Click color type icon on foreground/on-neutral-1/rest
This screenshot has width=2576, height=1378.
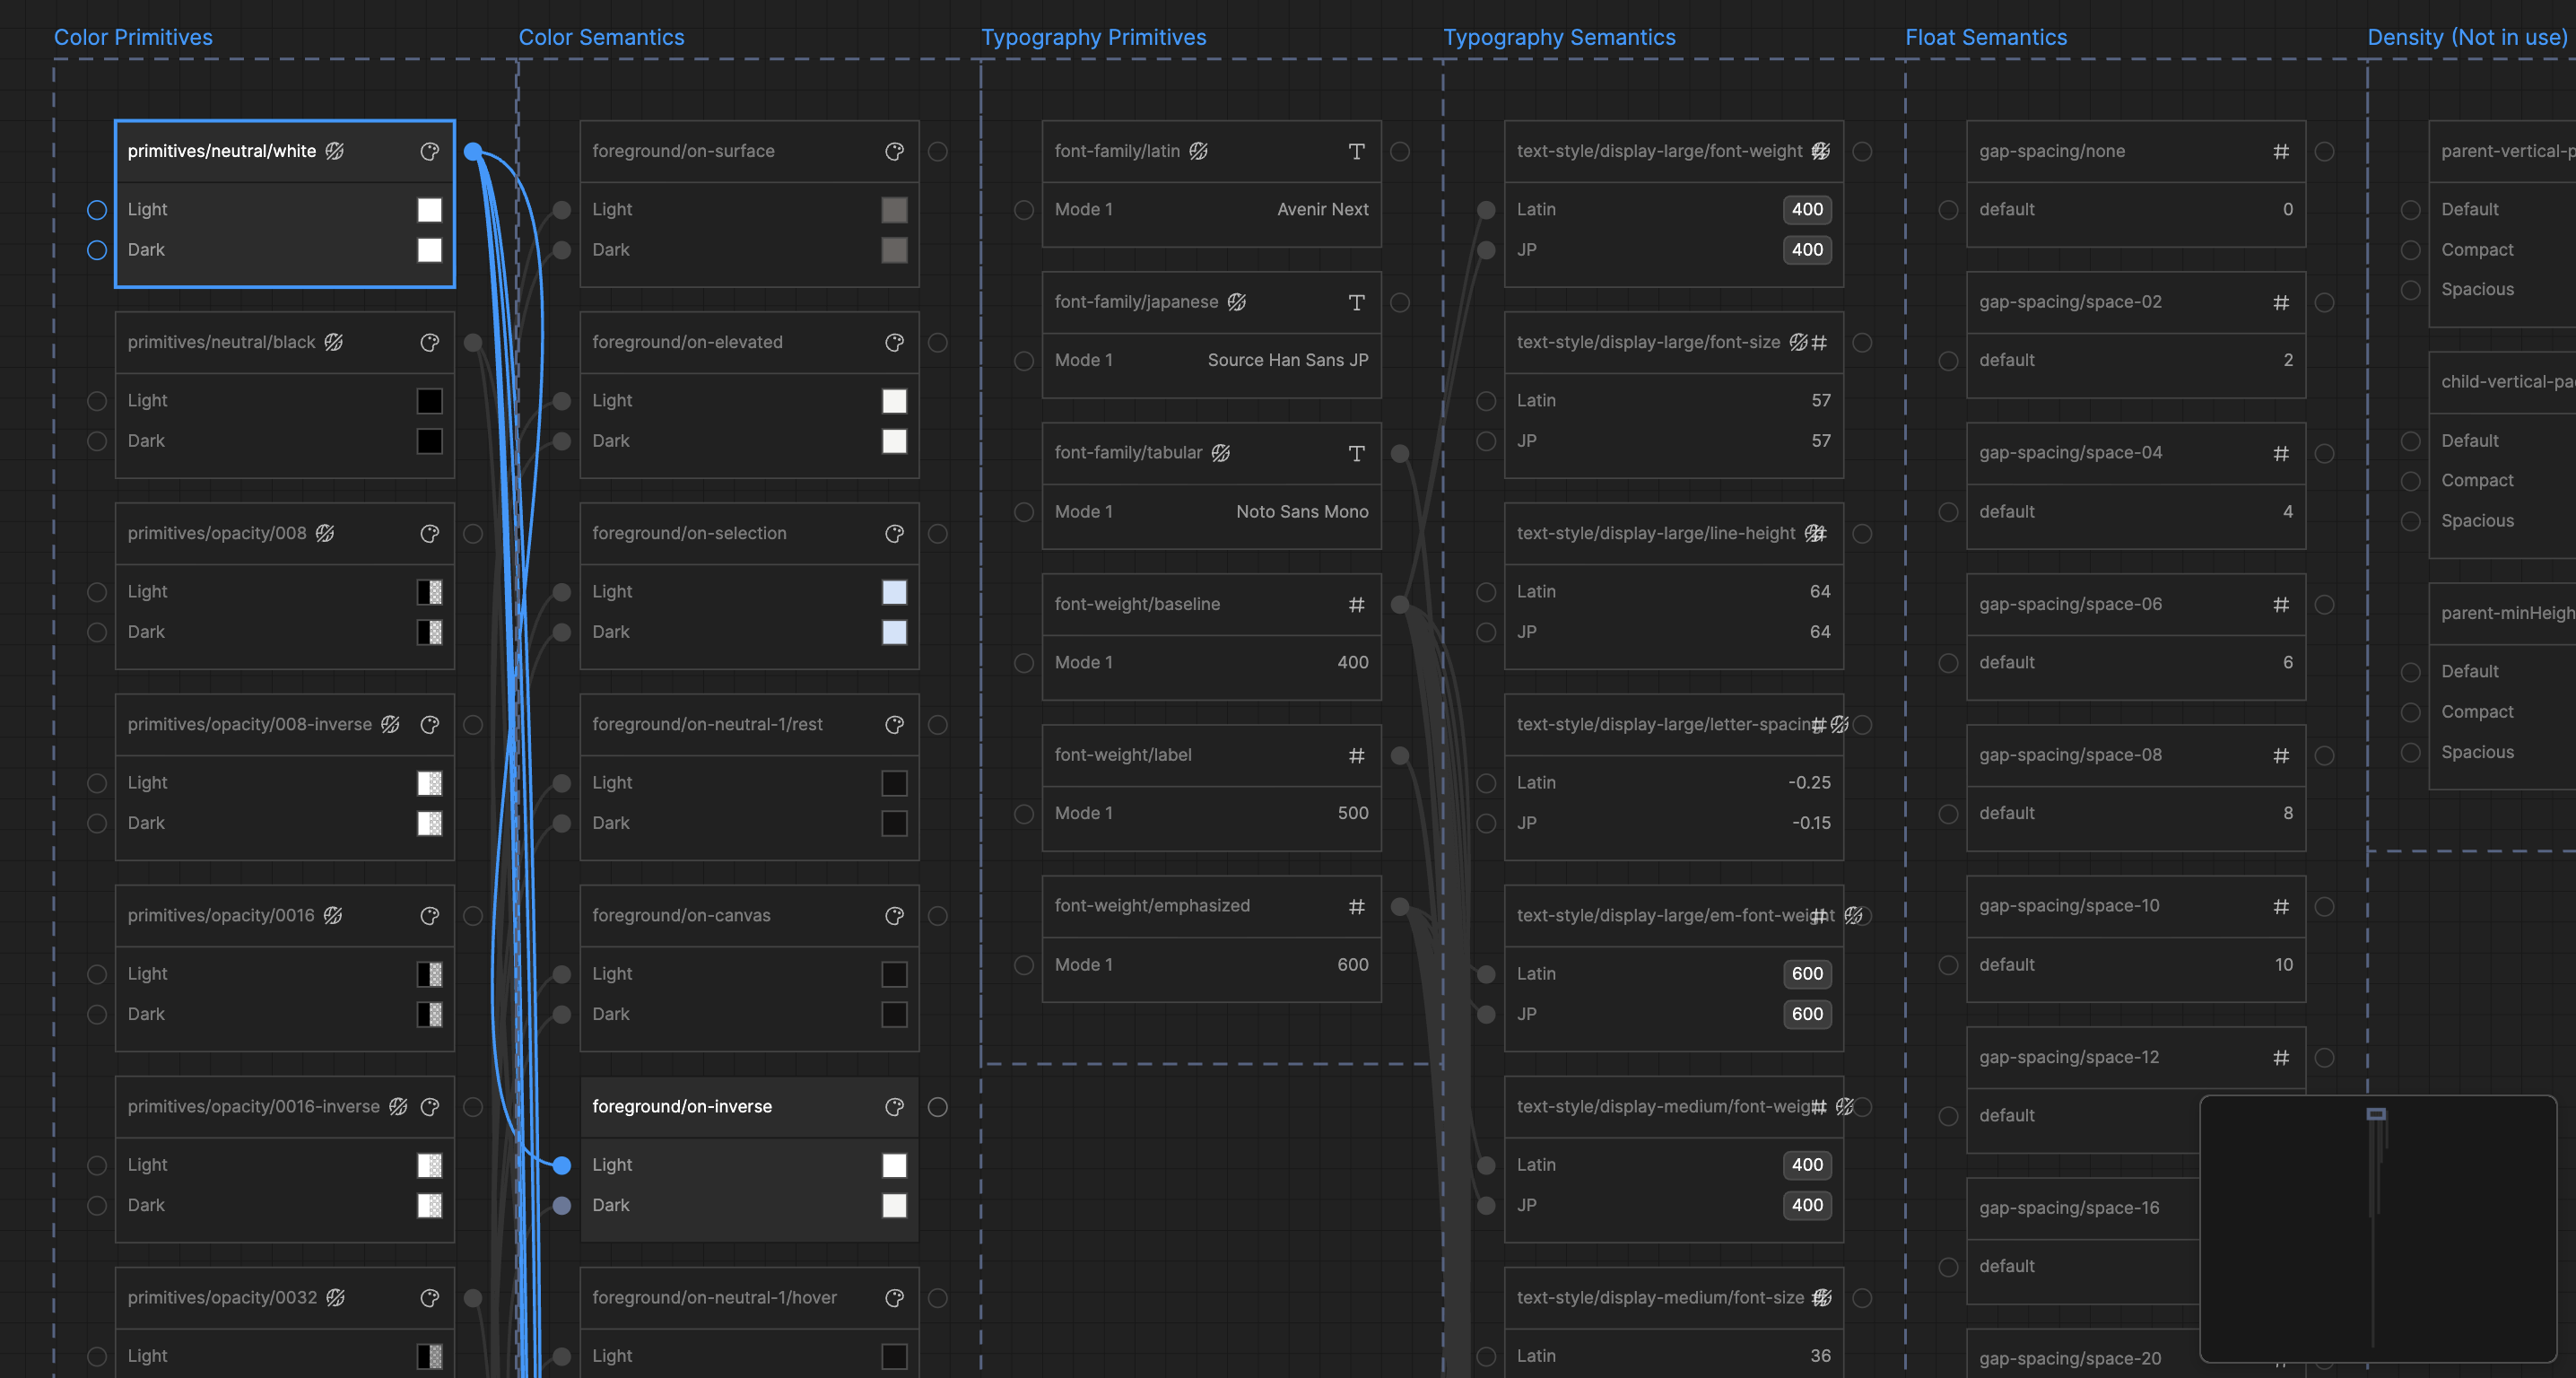coord(895,724)
